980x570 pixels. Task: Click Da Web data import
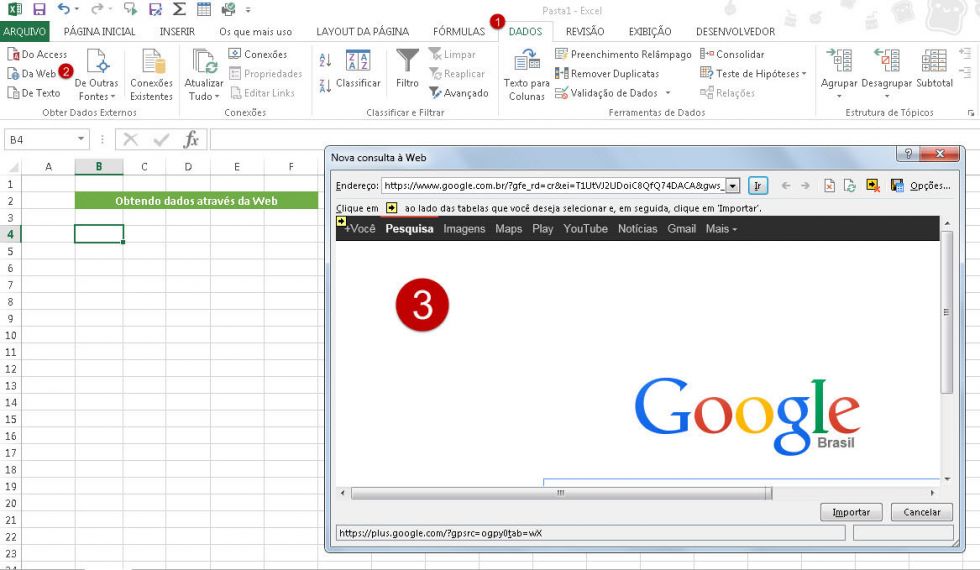point(32,74)
